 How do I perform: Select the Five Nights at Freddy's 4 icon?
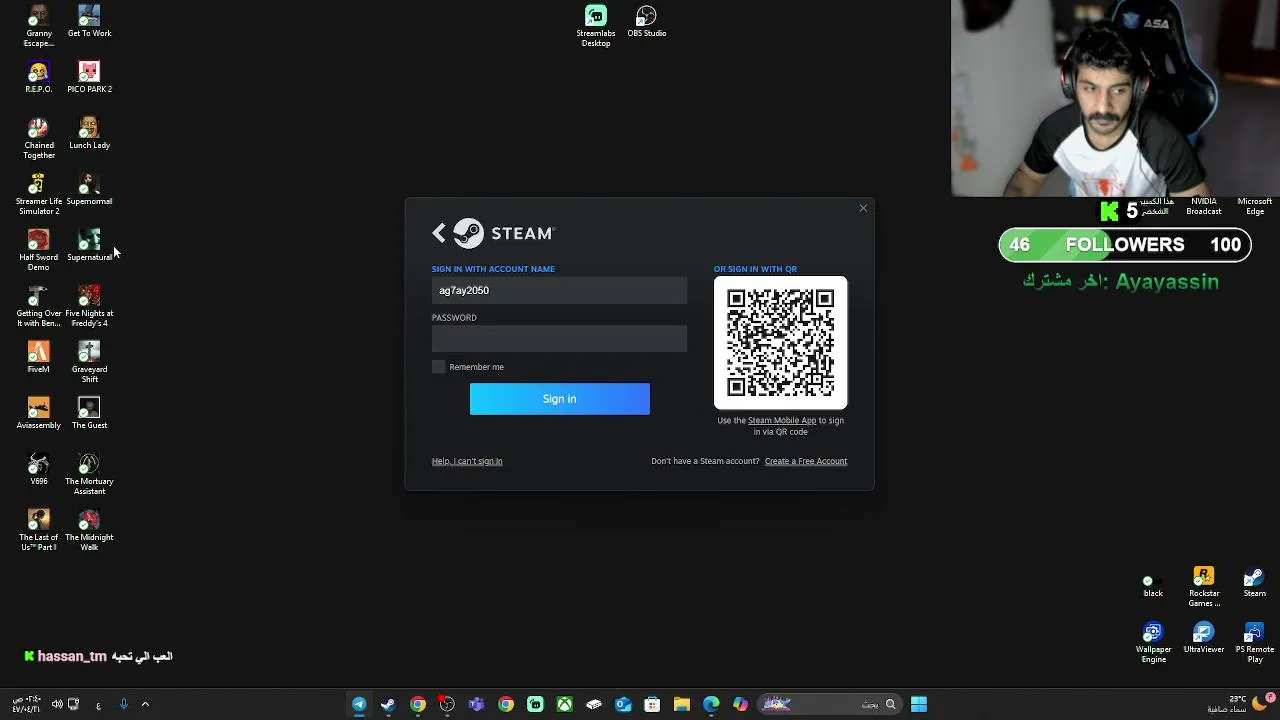click(x=89, y=307)
